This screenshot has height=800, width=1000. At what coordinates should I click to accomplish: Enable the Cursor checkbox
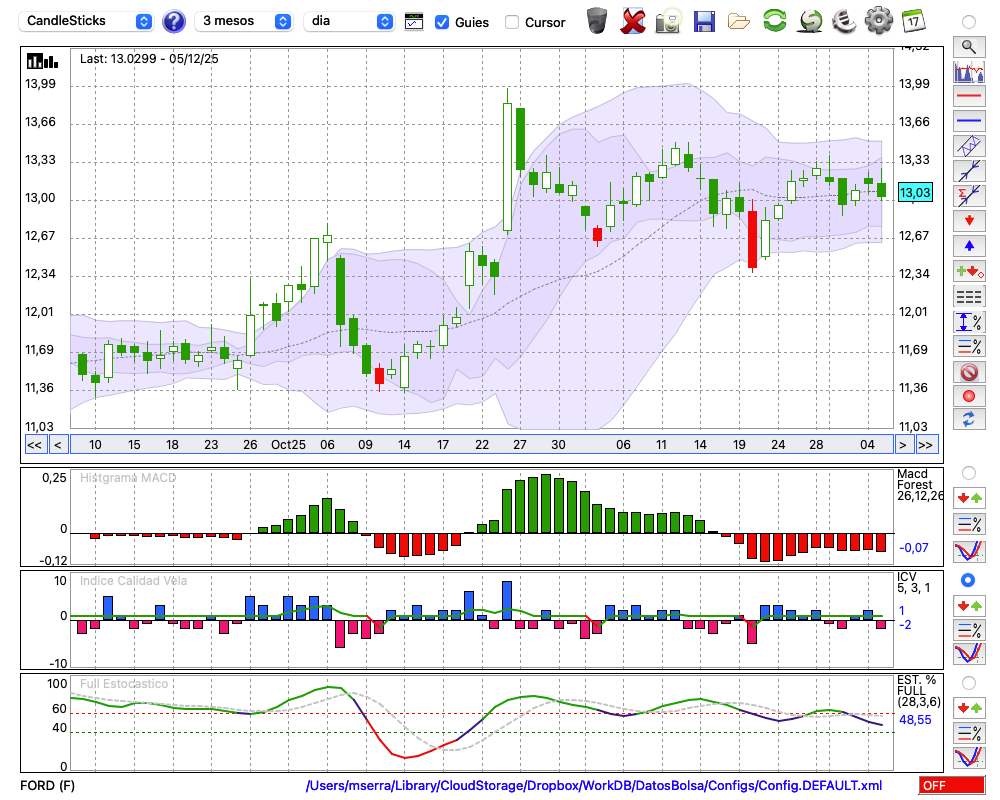click(512, 21)
